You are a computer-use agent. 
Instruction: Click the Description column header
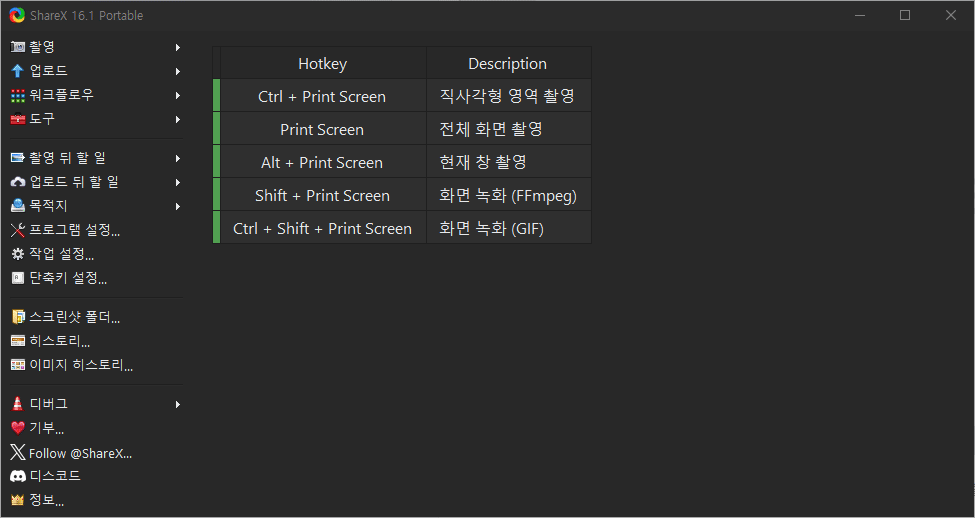coord(509,63)
